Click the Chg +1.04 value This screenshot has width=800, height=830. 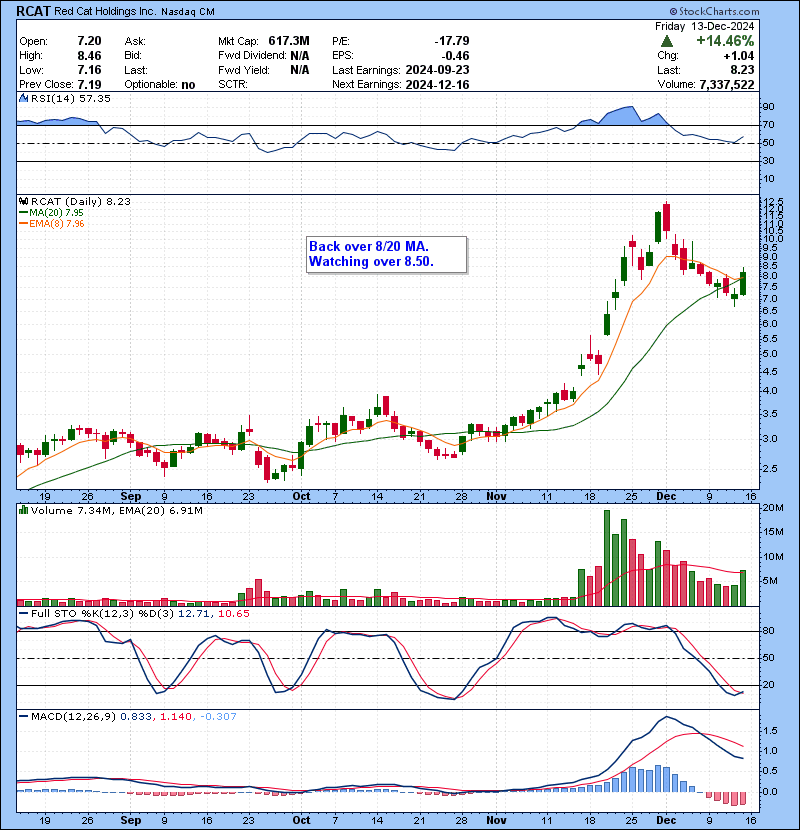tap(739, 56)
